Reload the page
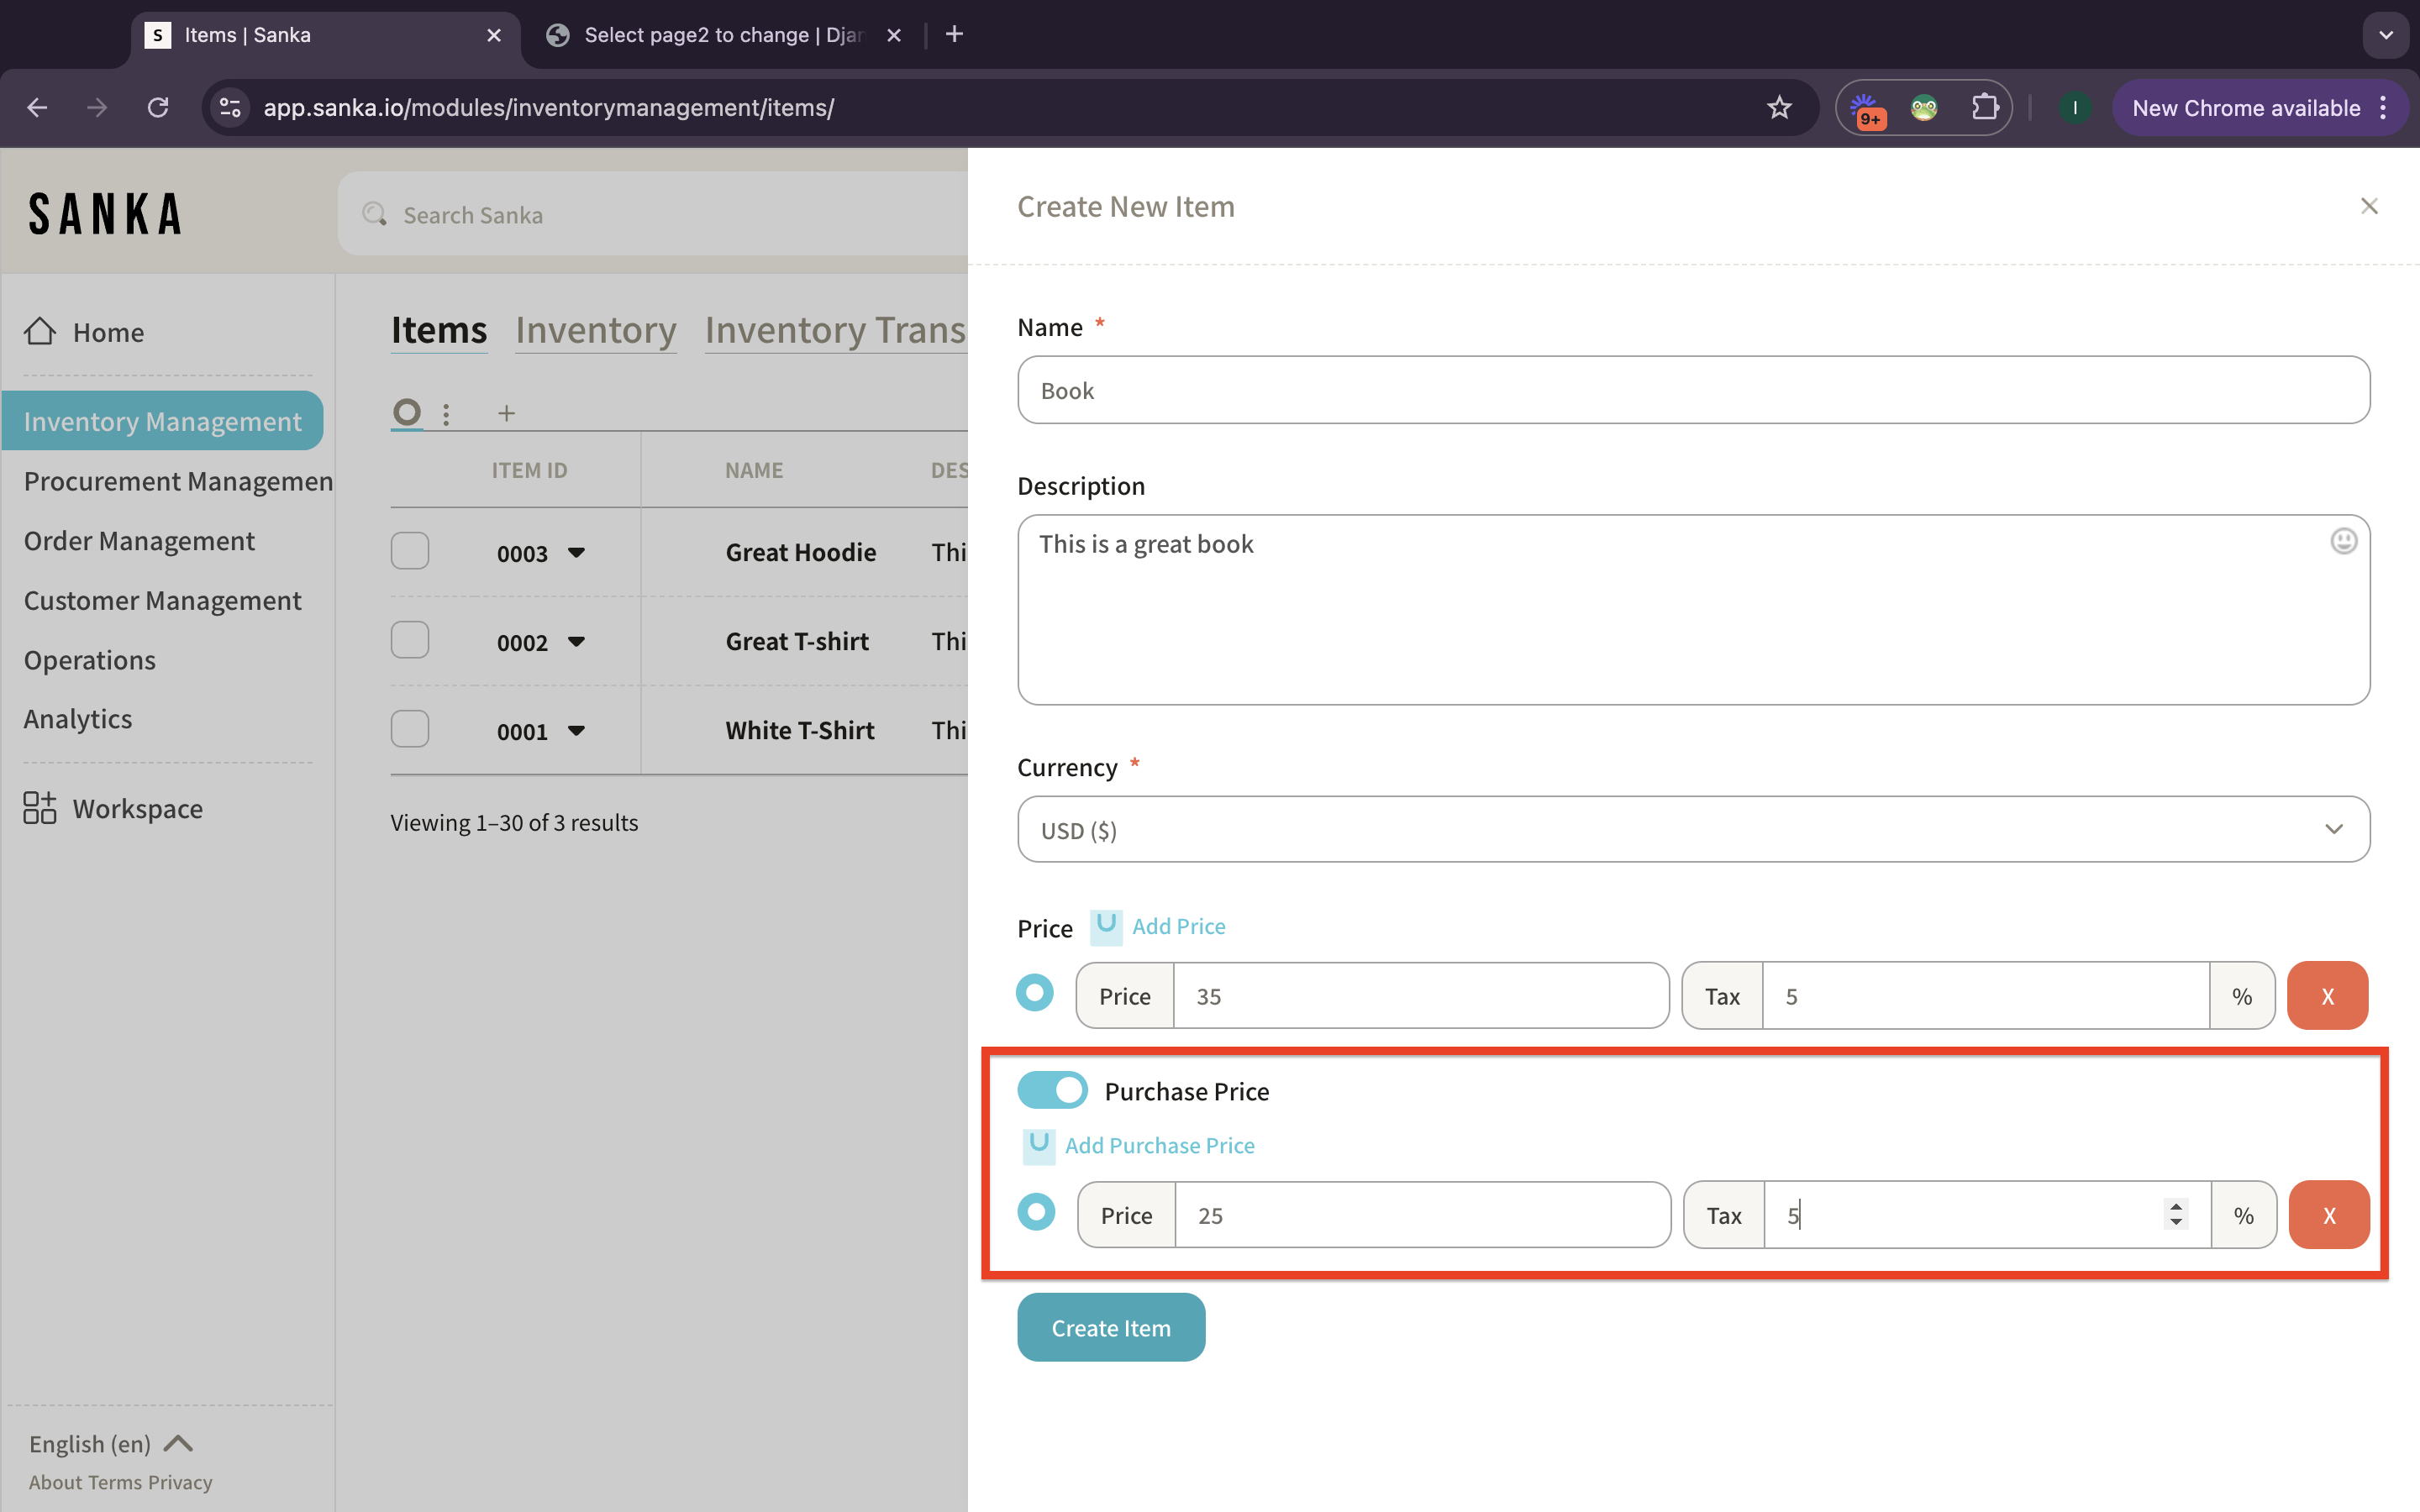The height and width of the screenshot is (1512, 2420). (x=157, y=107)
